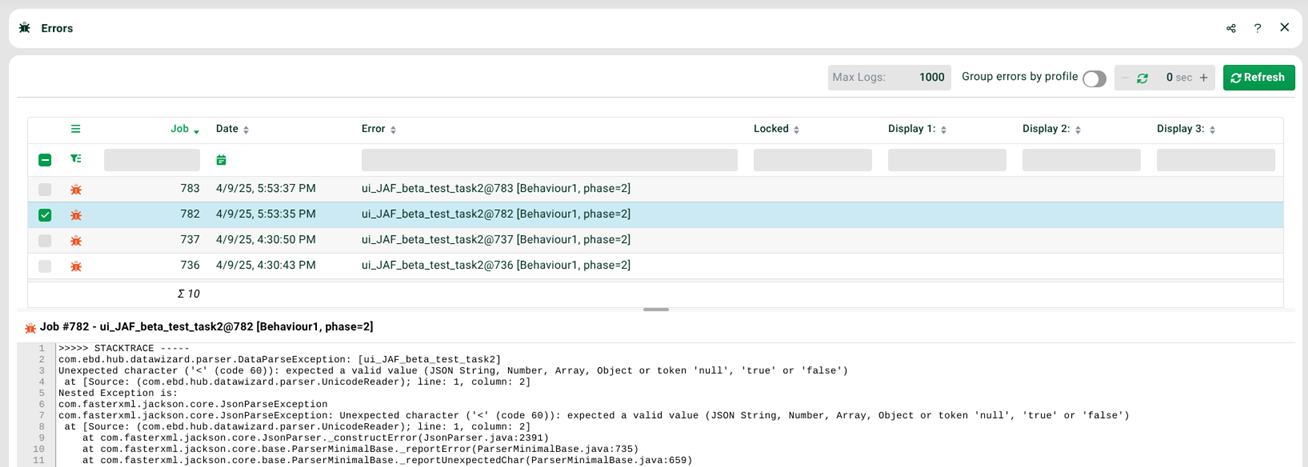
Task: Click the green Refresh button
Action: point(1258,78)
